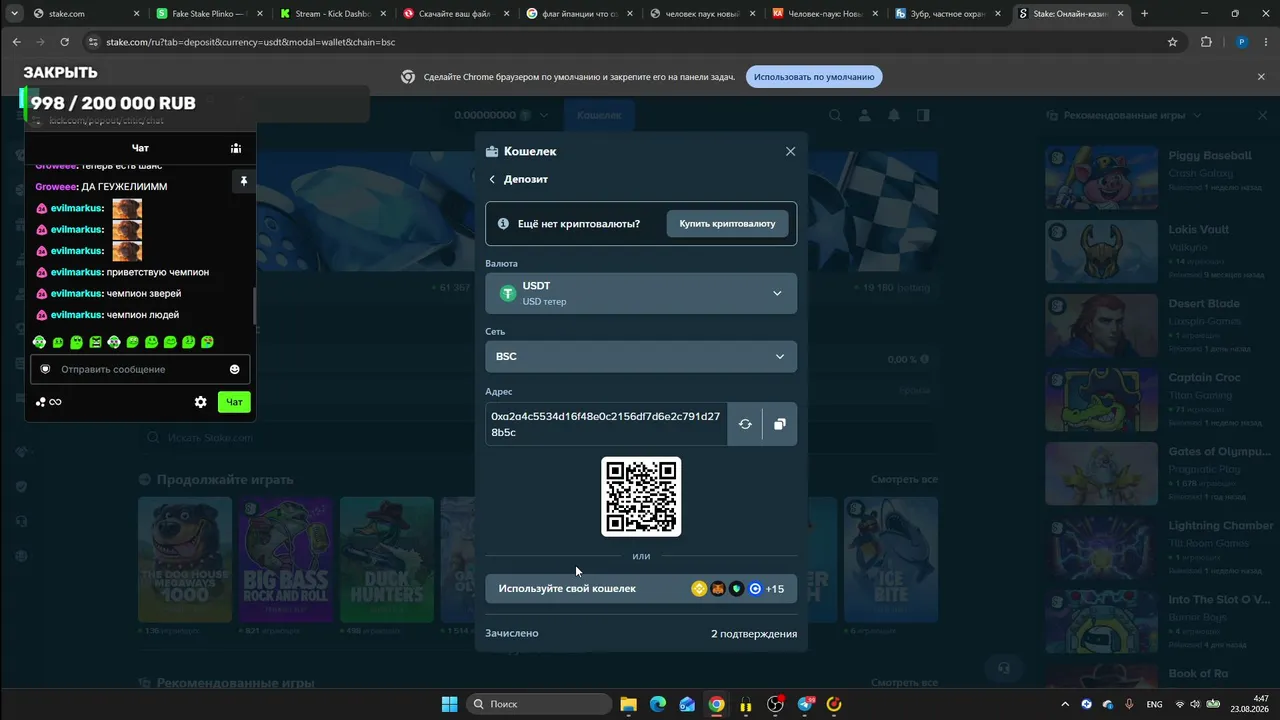This screenshot has width=1280, height=720.
Task: Toggle the Stake side panel icon
Action: point(923,115)
